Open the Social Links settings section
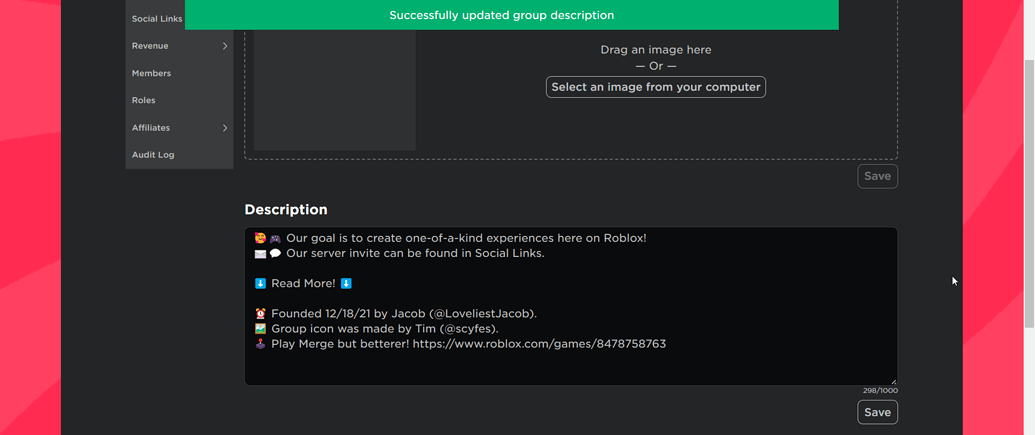The image size is (1035, 435). click(156, 18)
